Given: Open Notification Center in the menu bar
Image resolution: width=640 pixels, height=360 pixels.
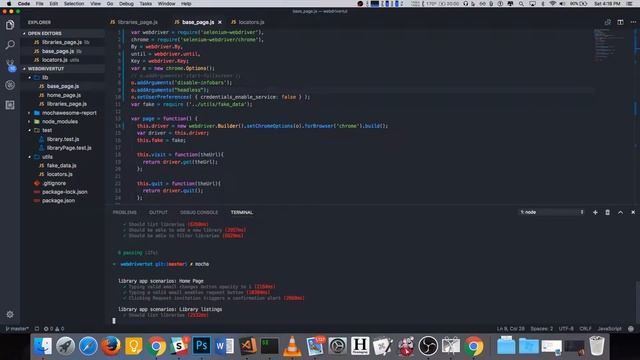Looking at the screenshot, I should click(629, 4).
